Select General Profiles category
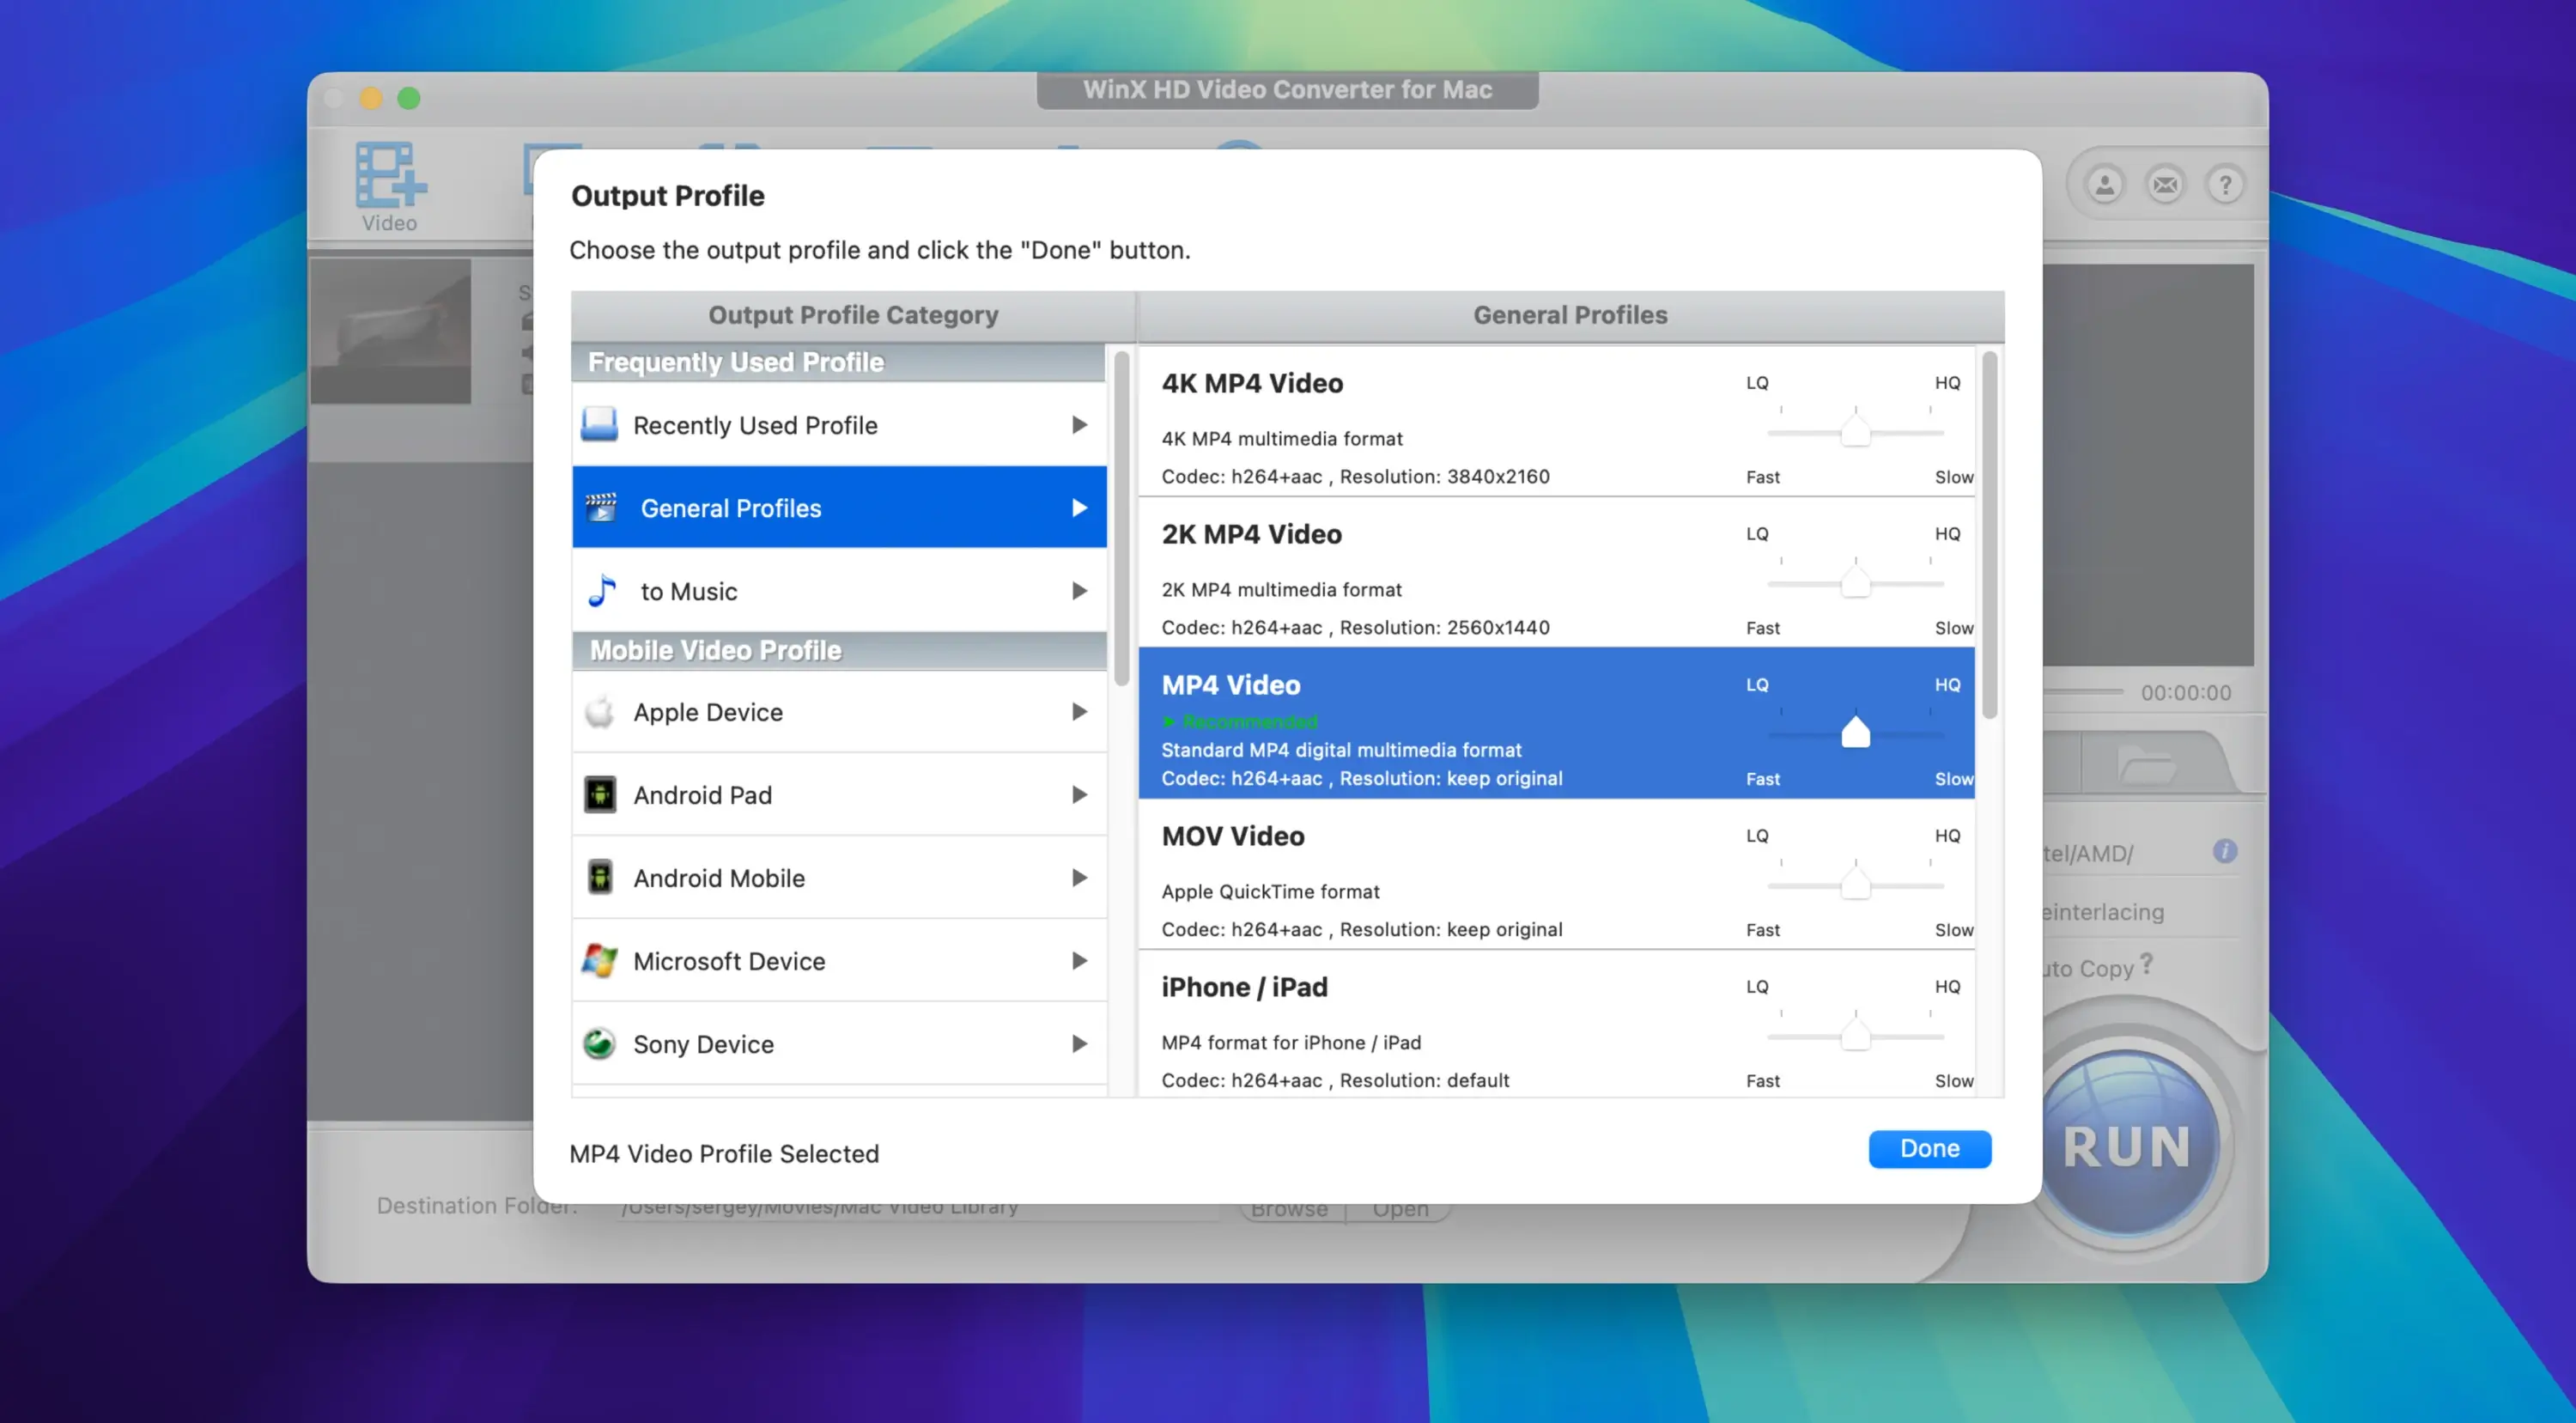Screen dimensions: 2576x1423 click(x=839, y=507)
